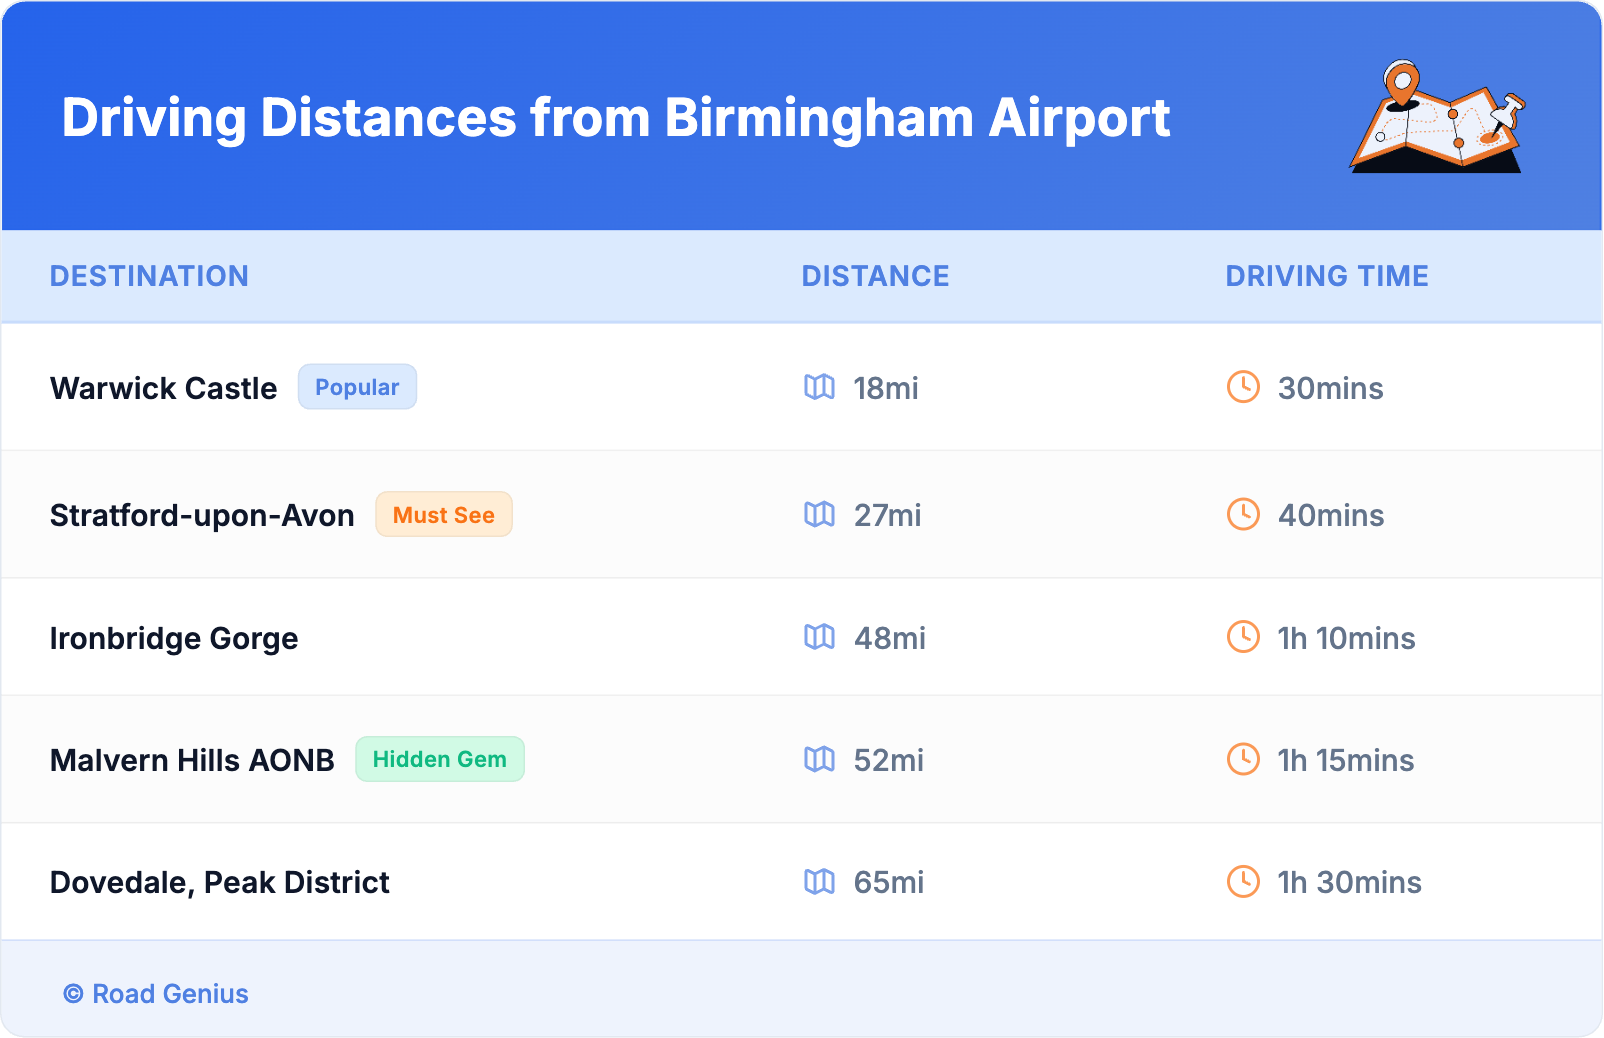The image size is (1604, 1038).
Task: Click the clock icon beside 1h 30mins
Action: [x=1243, y=881]
